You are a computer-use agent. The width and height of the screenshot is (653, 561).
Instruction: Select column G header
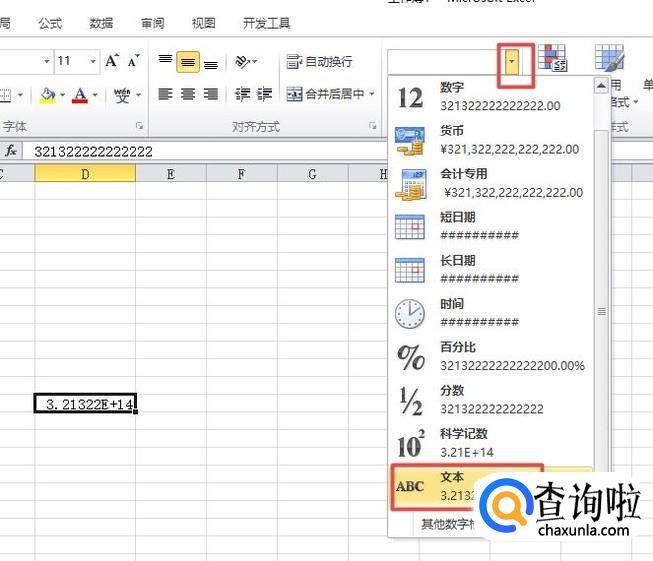(x=312, y=173)
